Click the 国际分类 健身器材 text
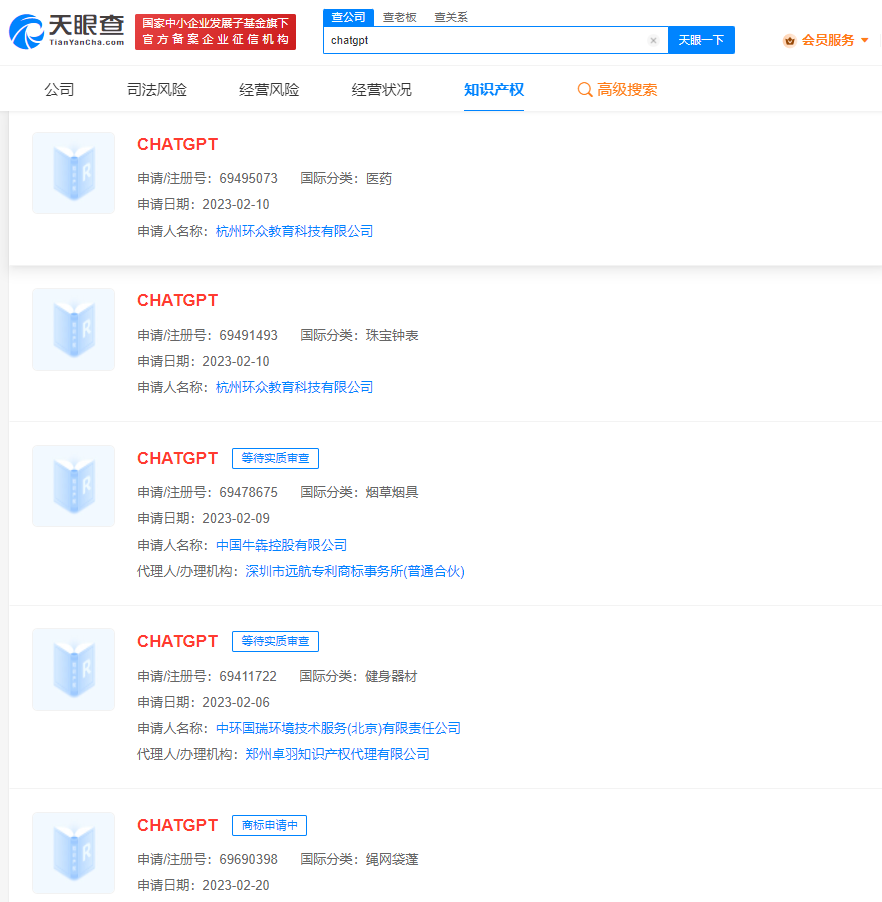The height and width of the screenshot is (902, 882). click(x=358, y=676)
